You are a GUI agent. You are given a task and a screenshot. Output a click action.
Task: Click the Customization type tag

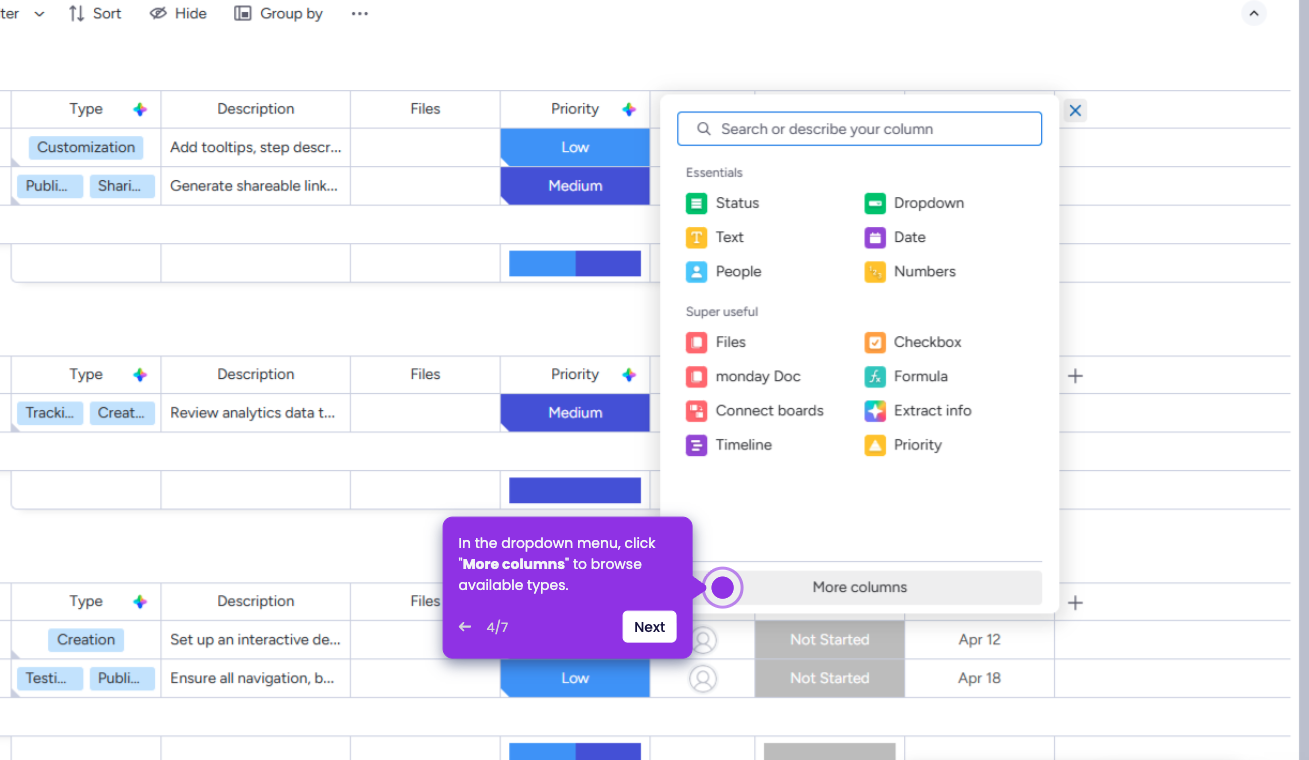coord(86,148)
